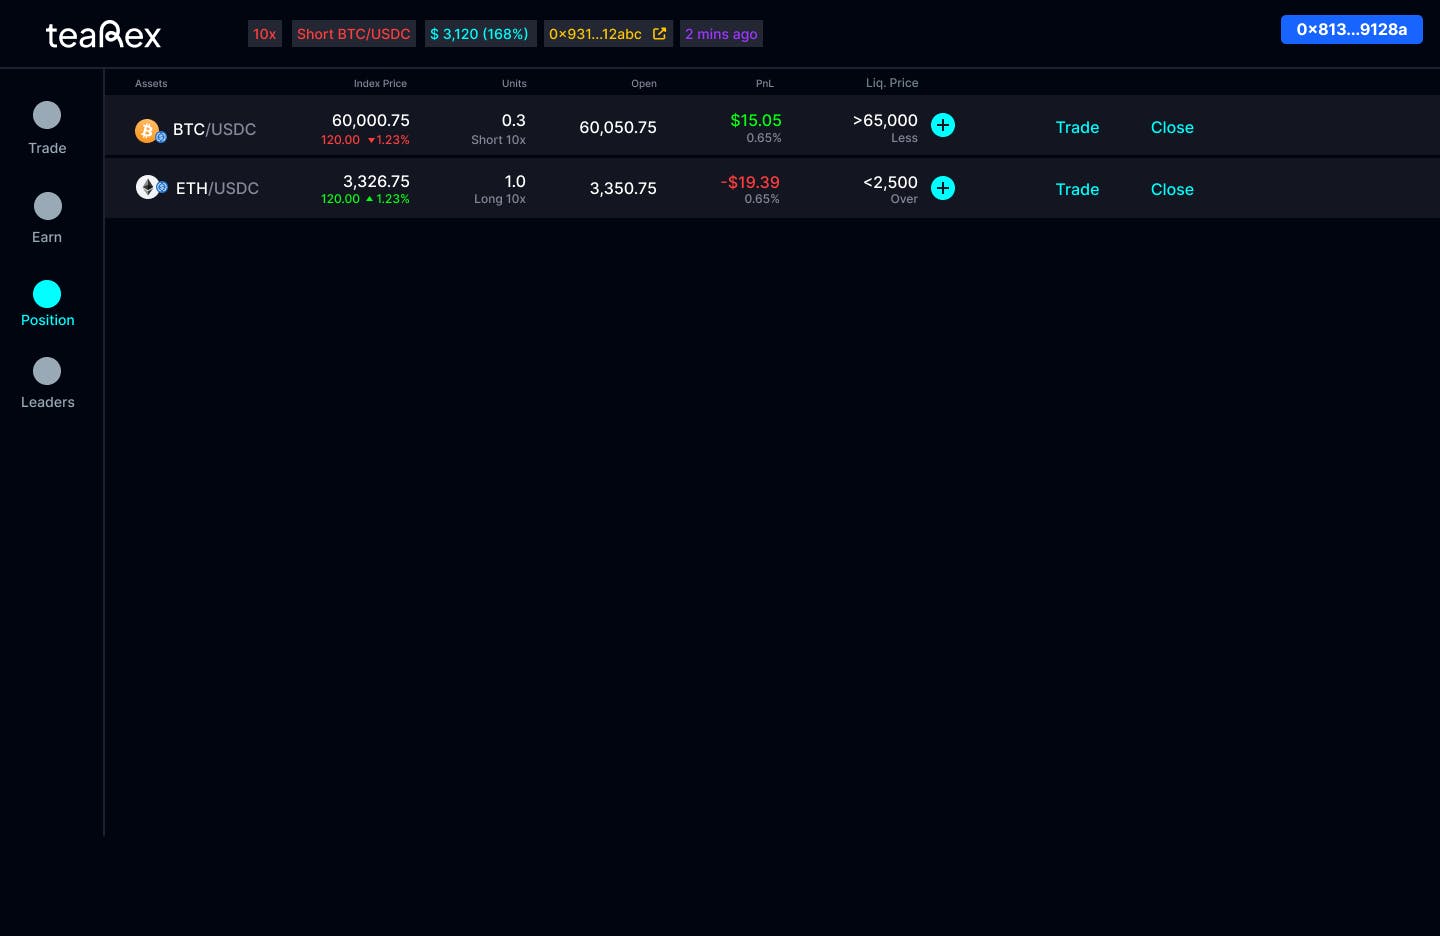Click the external link icon beside 0x931...12abc
Viewport: 1440px width, 936px height.
659,34
